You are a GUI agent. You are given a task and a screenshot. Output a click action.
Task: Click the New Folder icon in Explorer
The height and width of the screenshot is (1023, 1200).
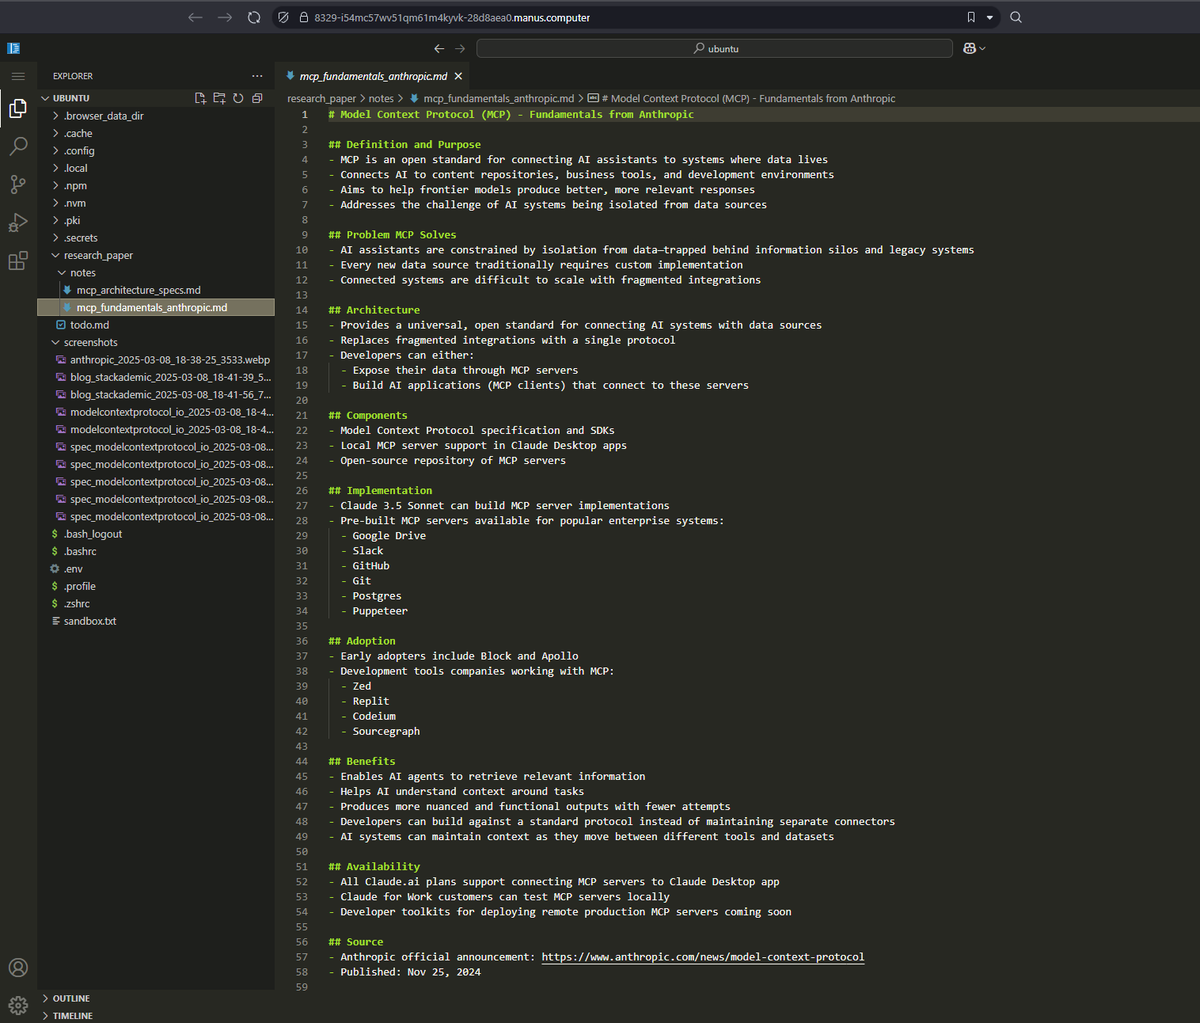(219, 98)
